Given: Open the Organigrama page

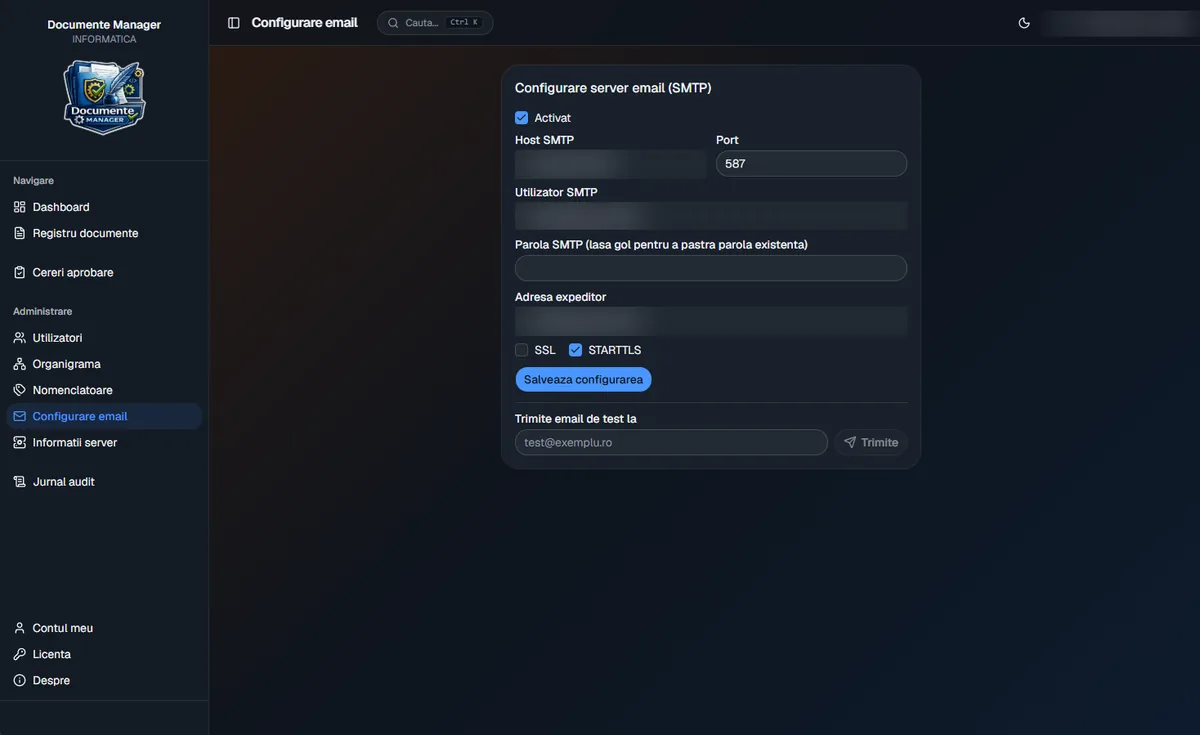Looking at the screenshot, I should coord(104,364).
